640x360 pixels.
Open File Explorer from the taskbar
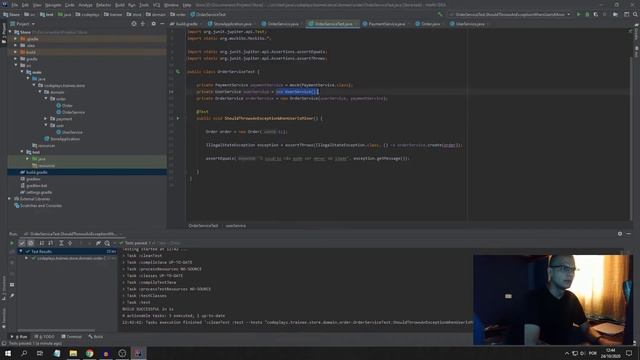point(73,353)
